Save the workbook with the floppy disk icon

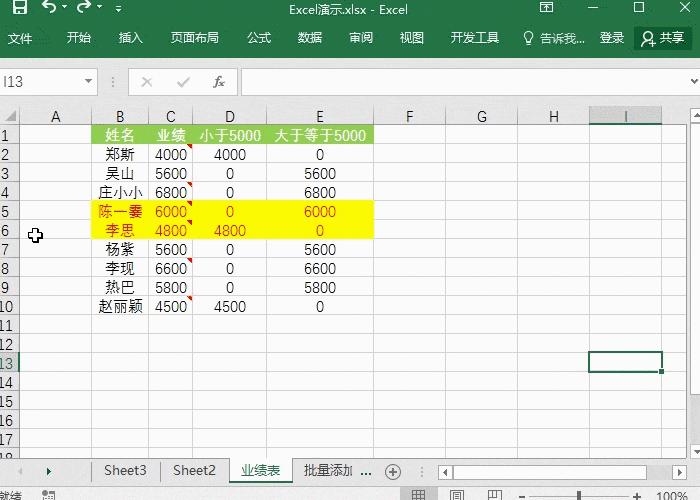(x=20, y=7)
